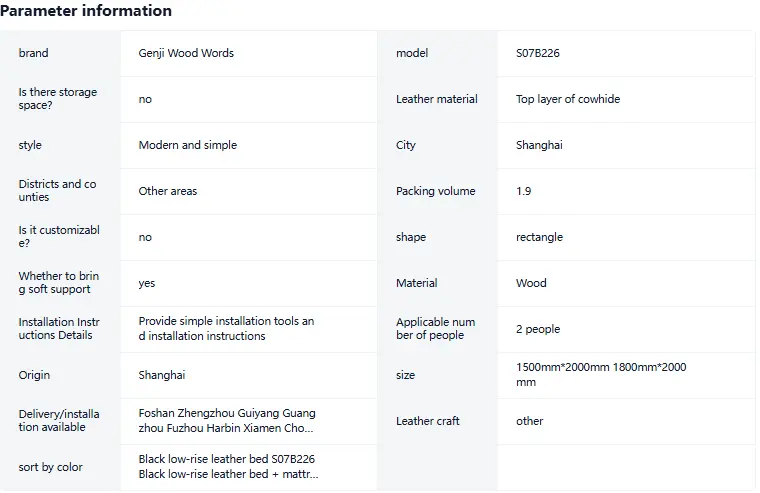The width and height of the screenshot is (760, 493).
Task: Click the Top layer of cowhide value
Action: pos(568,99)
